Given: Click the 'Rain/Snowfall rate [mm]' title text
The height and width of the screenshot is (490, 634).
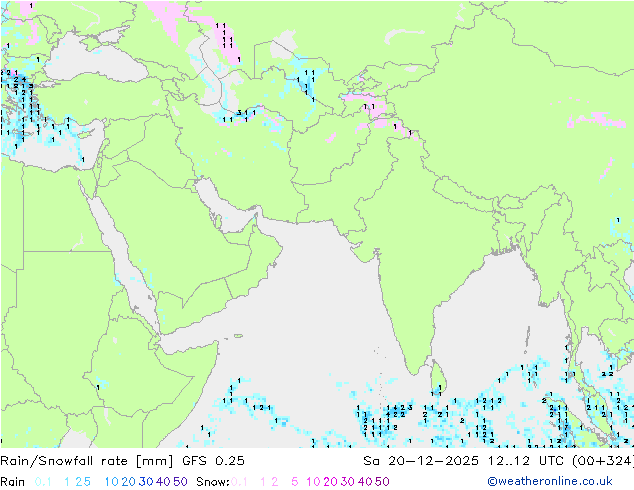Looking at the screenshot, I should click(x=87, y=461).
